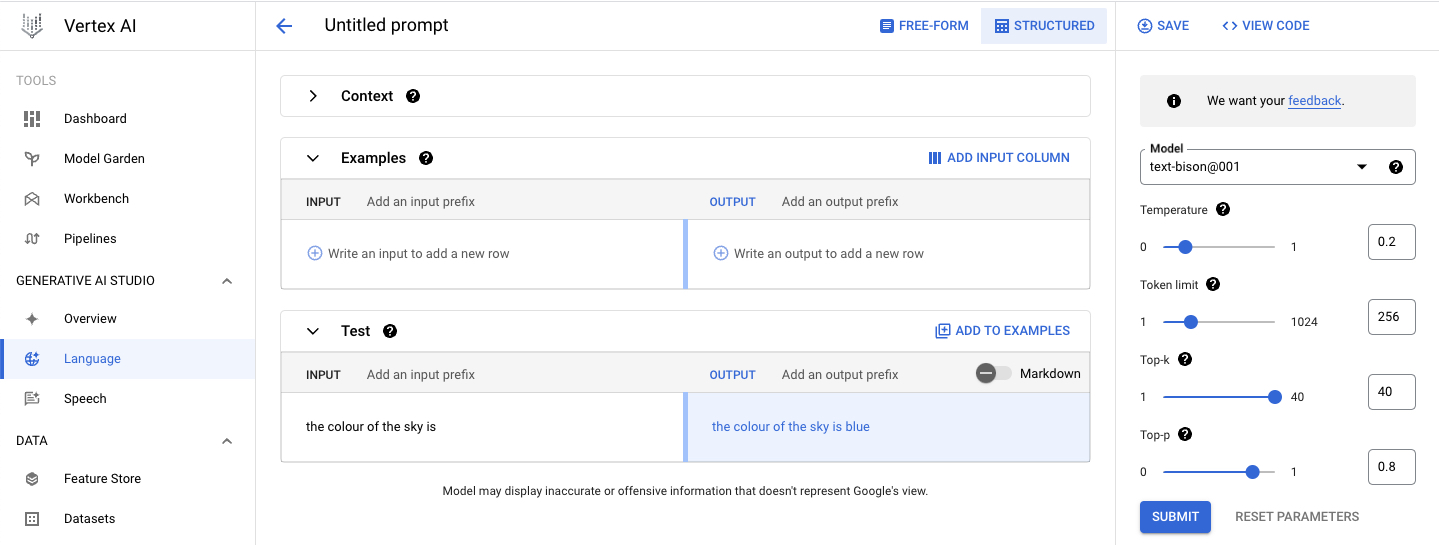Expand the Context section
Image resolution: width=1439 pixels, height=545 pixels.
tap(313, 96)
